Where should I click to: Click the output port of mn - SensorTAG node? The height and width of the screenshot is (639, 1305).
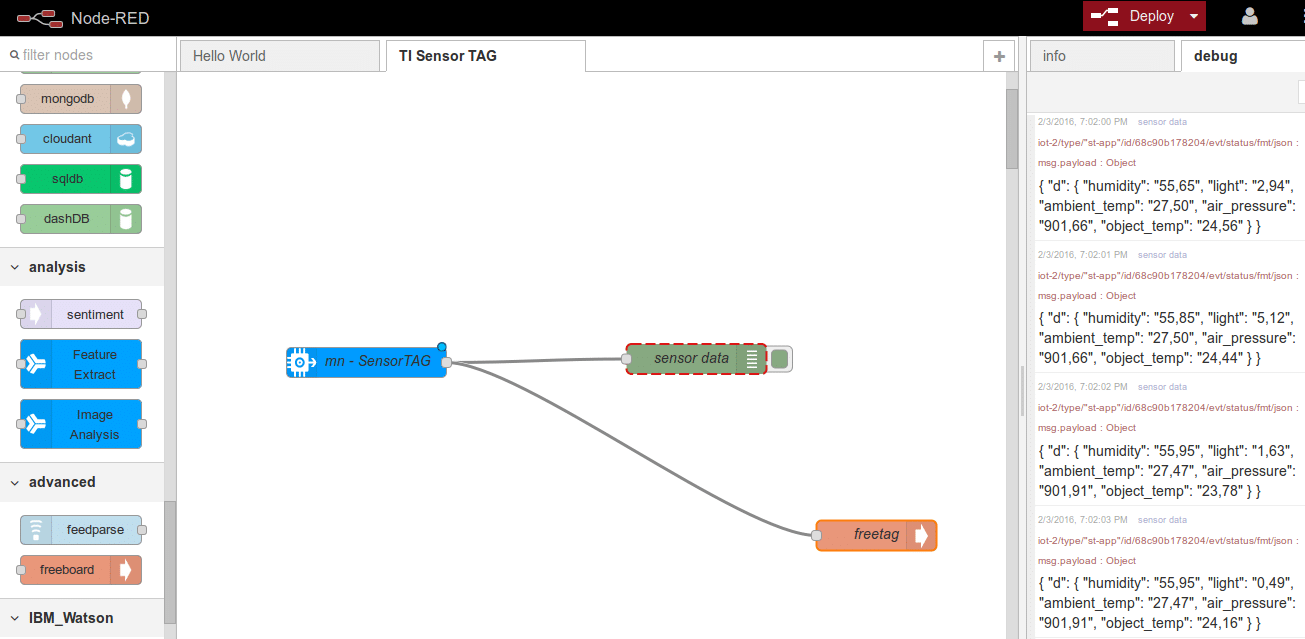pos(446,362)
